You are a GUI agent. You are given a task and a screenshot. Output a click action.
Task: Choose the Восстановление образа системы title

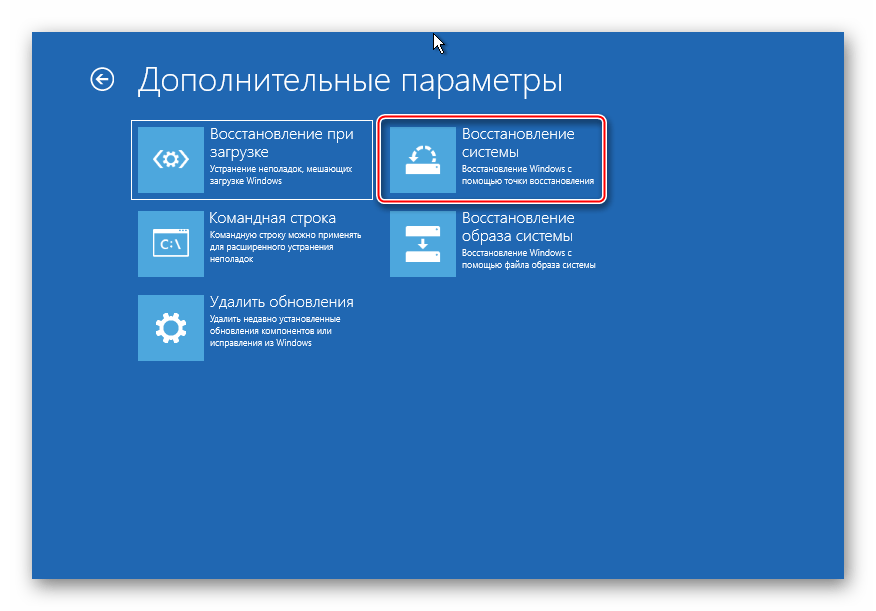click(x=517, y=227)
